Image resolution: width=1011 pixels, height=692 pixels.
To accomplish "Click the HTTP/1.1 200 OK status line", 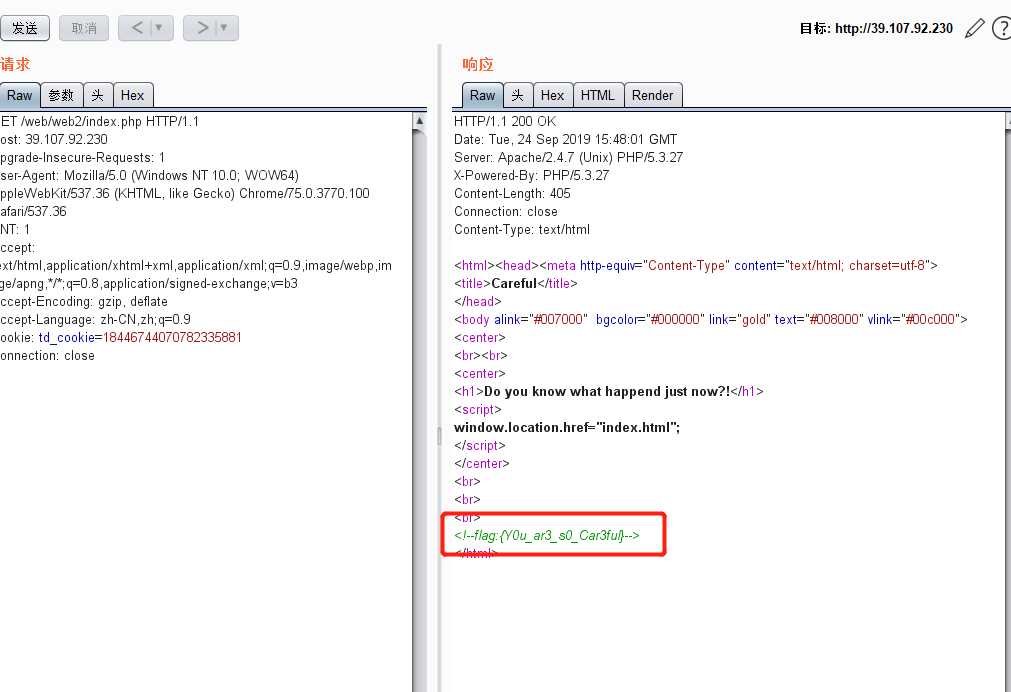I will [505, 121].
